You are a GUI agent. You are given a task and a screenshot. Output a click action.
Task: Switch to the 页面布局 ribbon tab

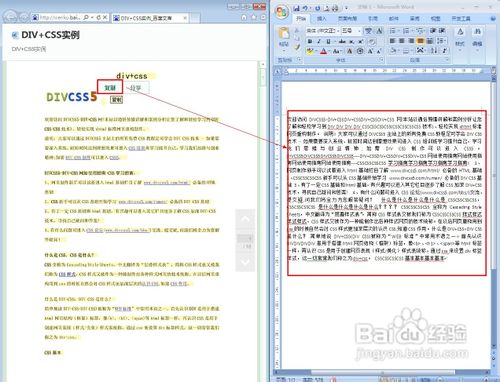click(347, 19)
